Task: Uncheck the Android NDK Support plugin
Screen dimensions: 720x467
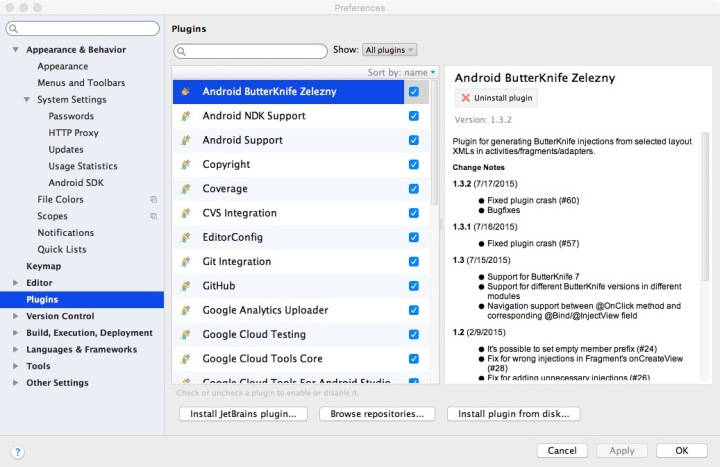Action: pos(414,116)
